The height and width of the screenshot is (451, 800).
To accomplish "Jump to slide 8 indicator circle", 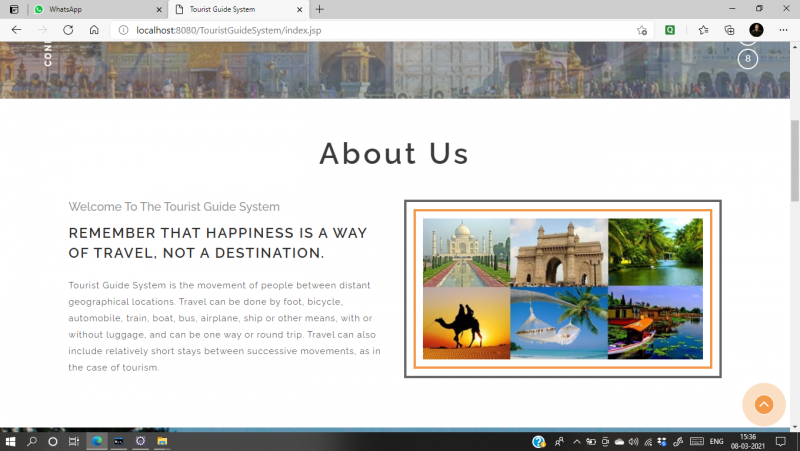I will click(x=748, y=59).
